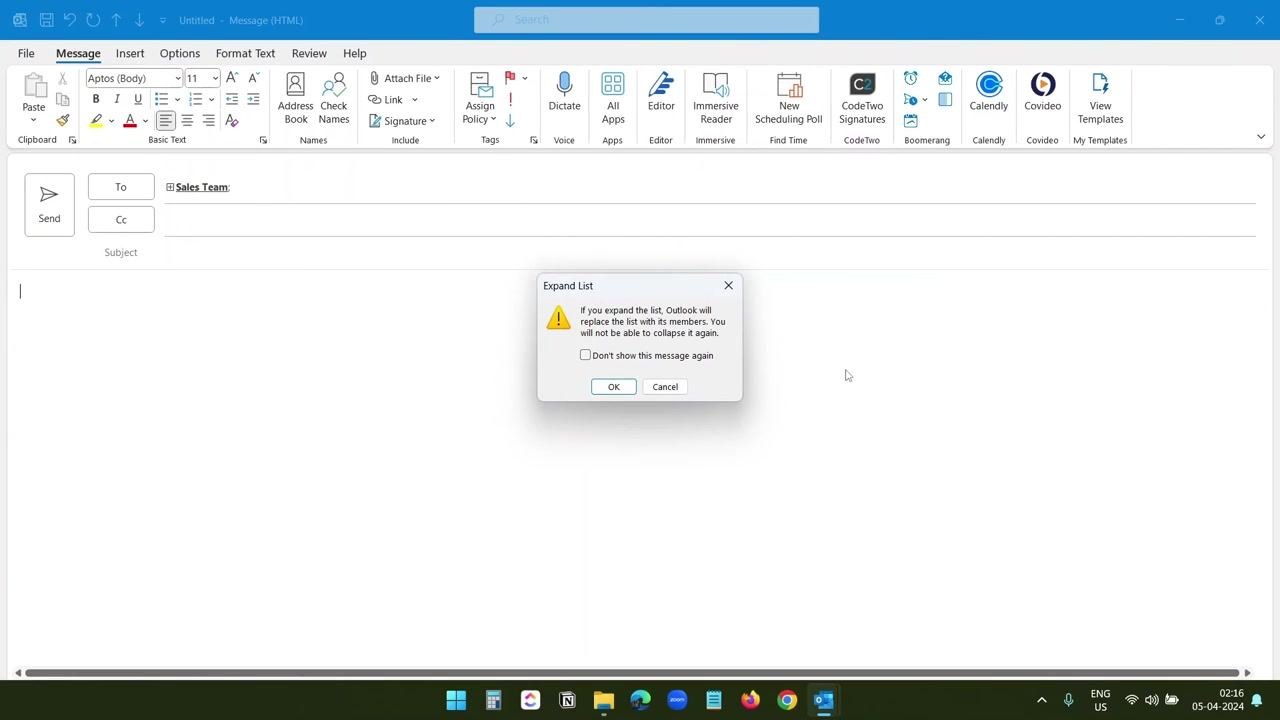Switch to the Options ribbon tab

(180, 53)
